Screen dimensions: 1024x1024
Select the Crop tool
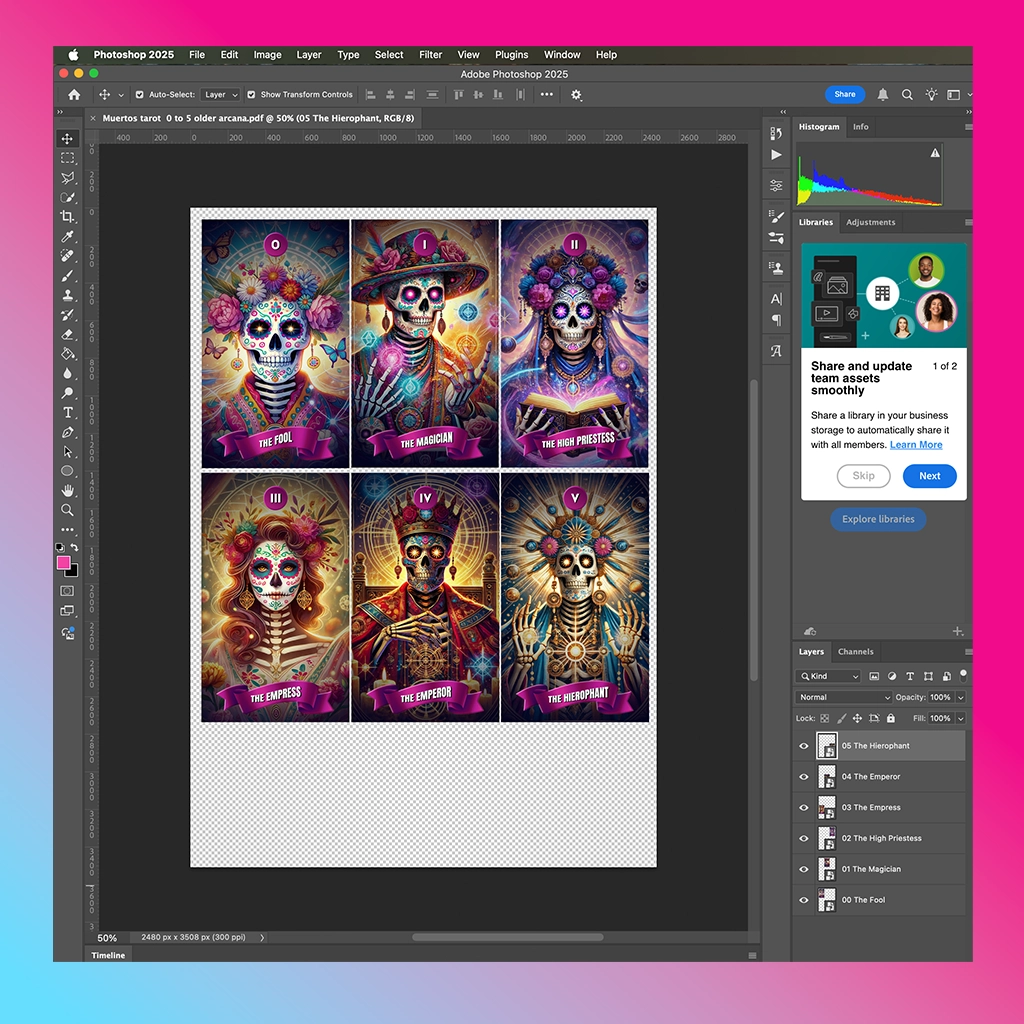[67, 217]
